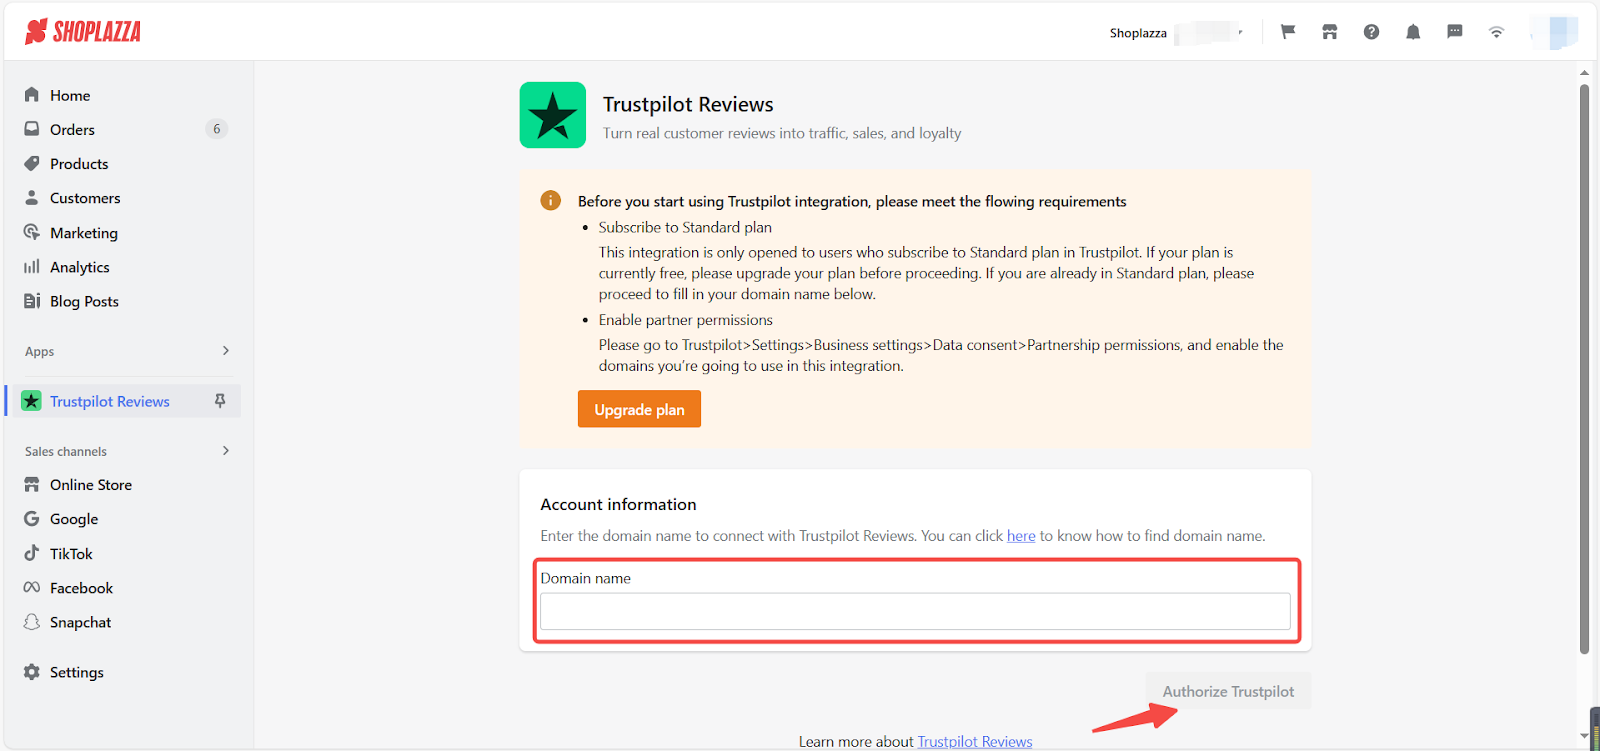Click the 'here' domain name help link
Screen dimensions: 1600x751
coord(1021,536)
